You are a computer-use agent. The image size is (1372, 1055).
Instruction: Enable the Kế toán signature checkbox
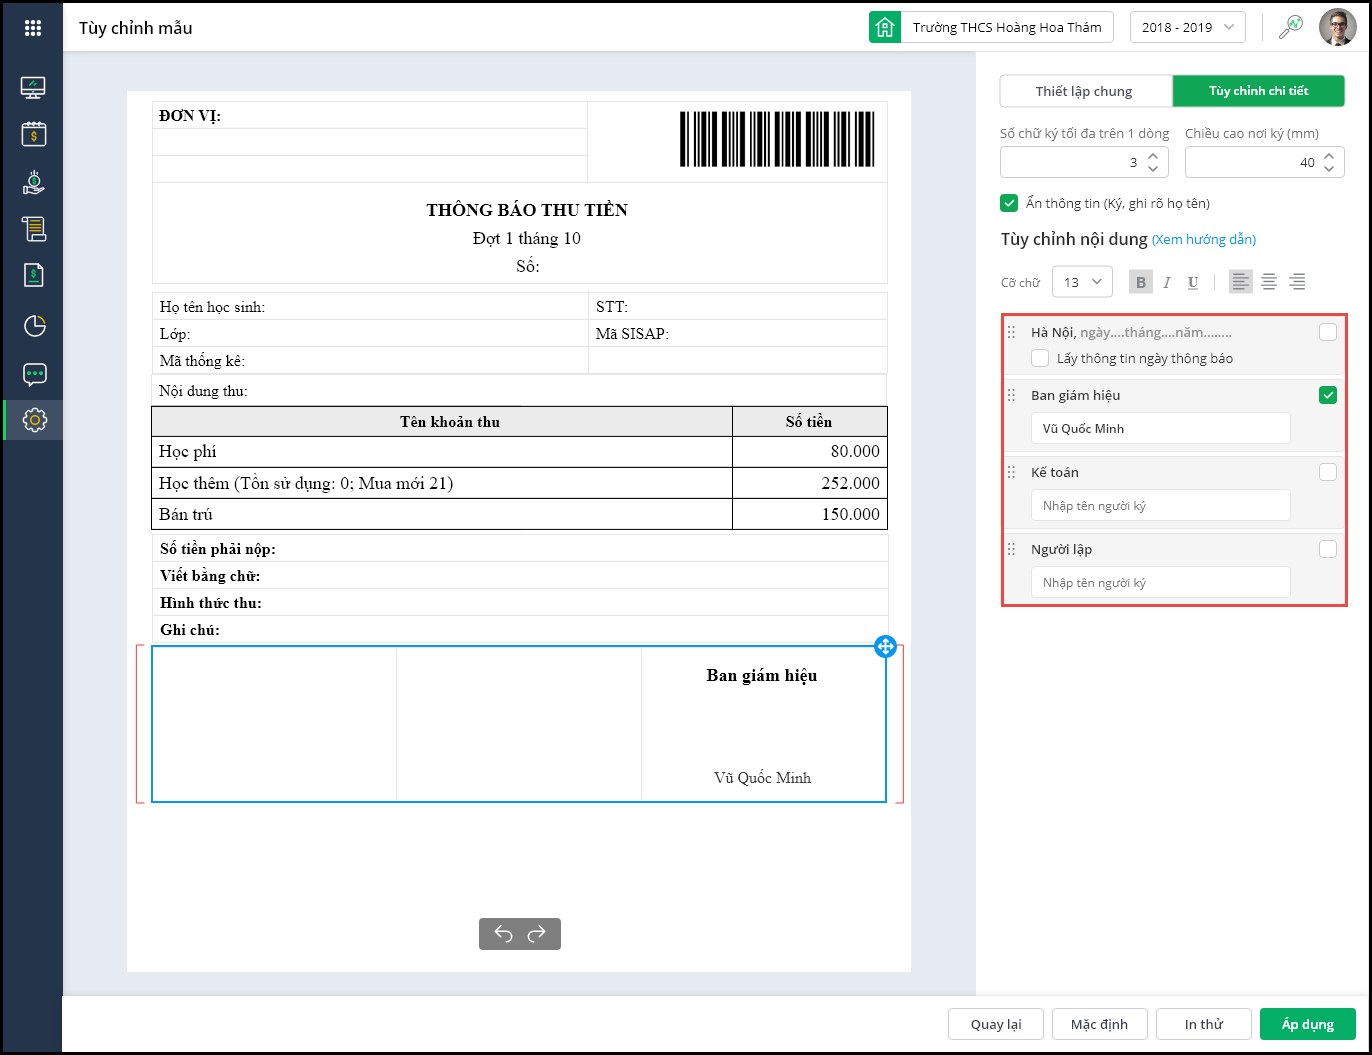click(1327, 472)
